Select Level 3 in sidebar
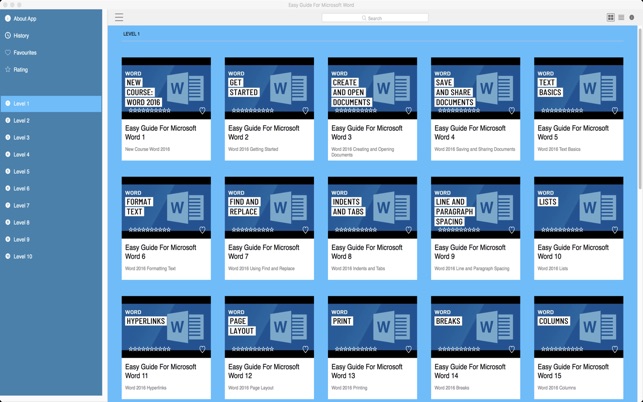This screenshot has width=643, height=402. point(51,138)
